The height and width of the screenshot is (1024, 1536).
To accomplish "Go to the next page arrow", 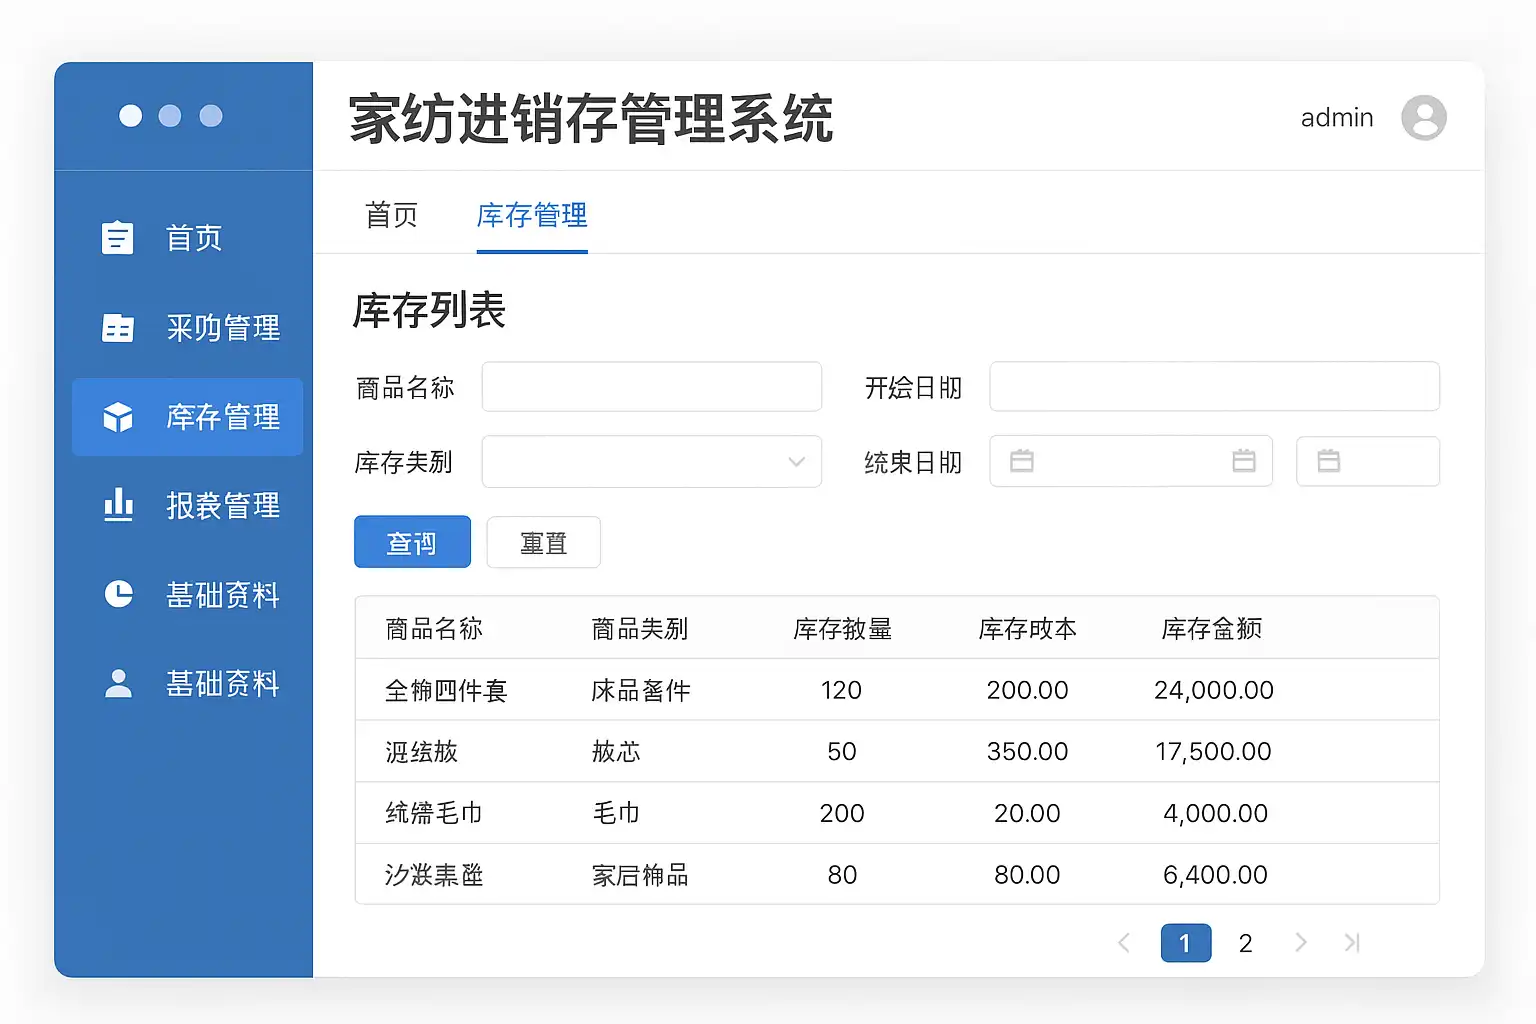I will (x=1300, y=943).
